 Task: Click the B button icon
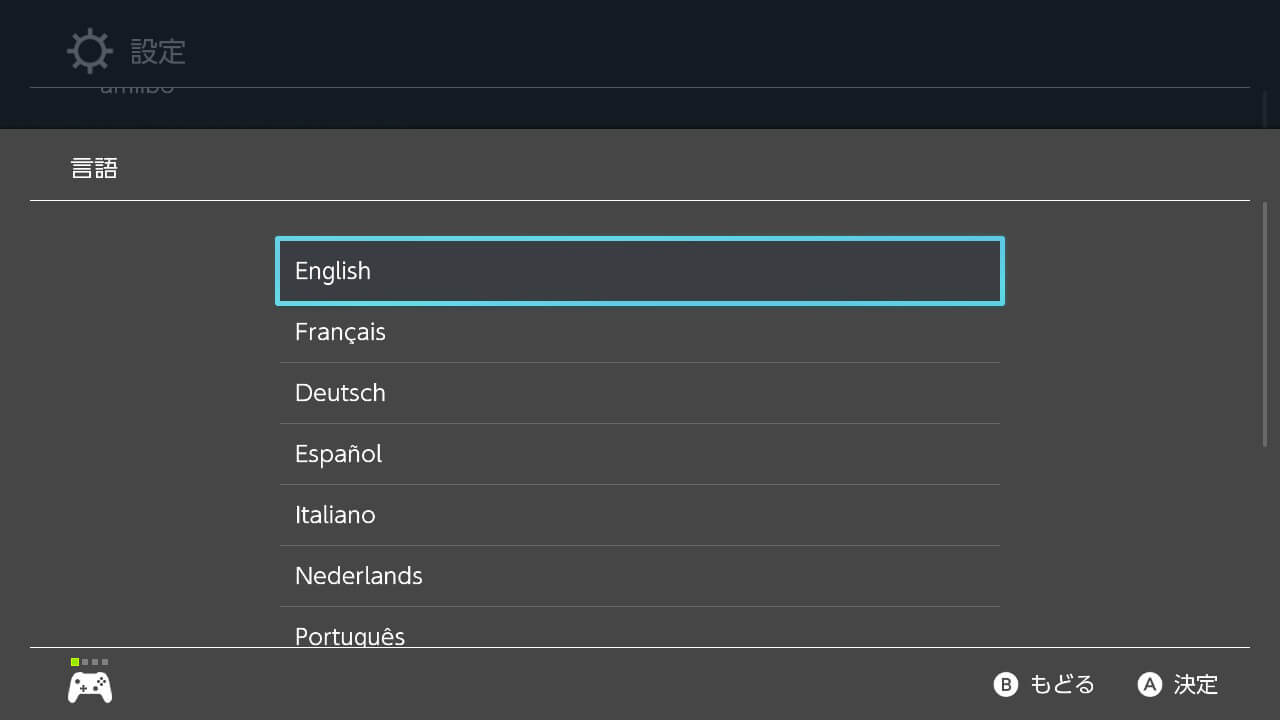coord(1005,684)
